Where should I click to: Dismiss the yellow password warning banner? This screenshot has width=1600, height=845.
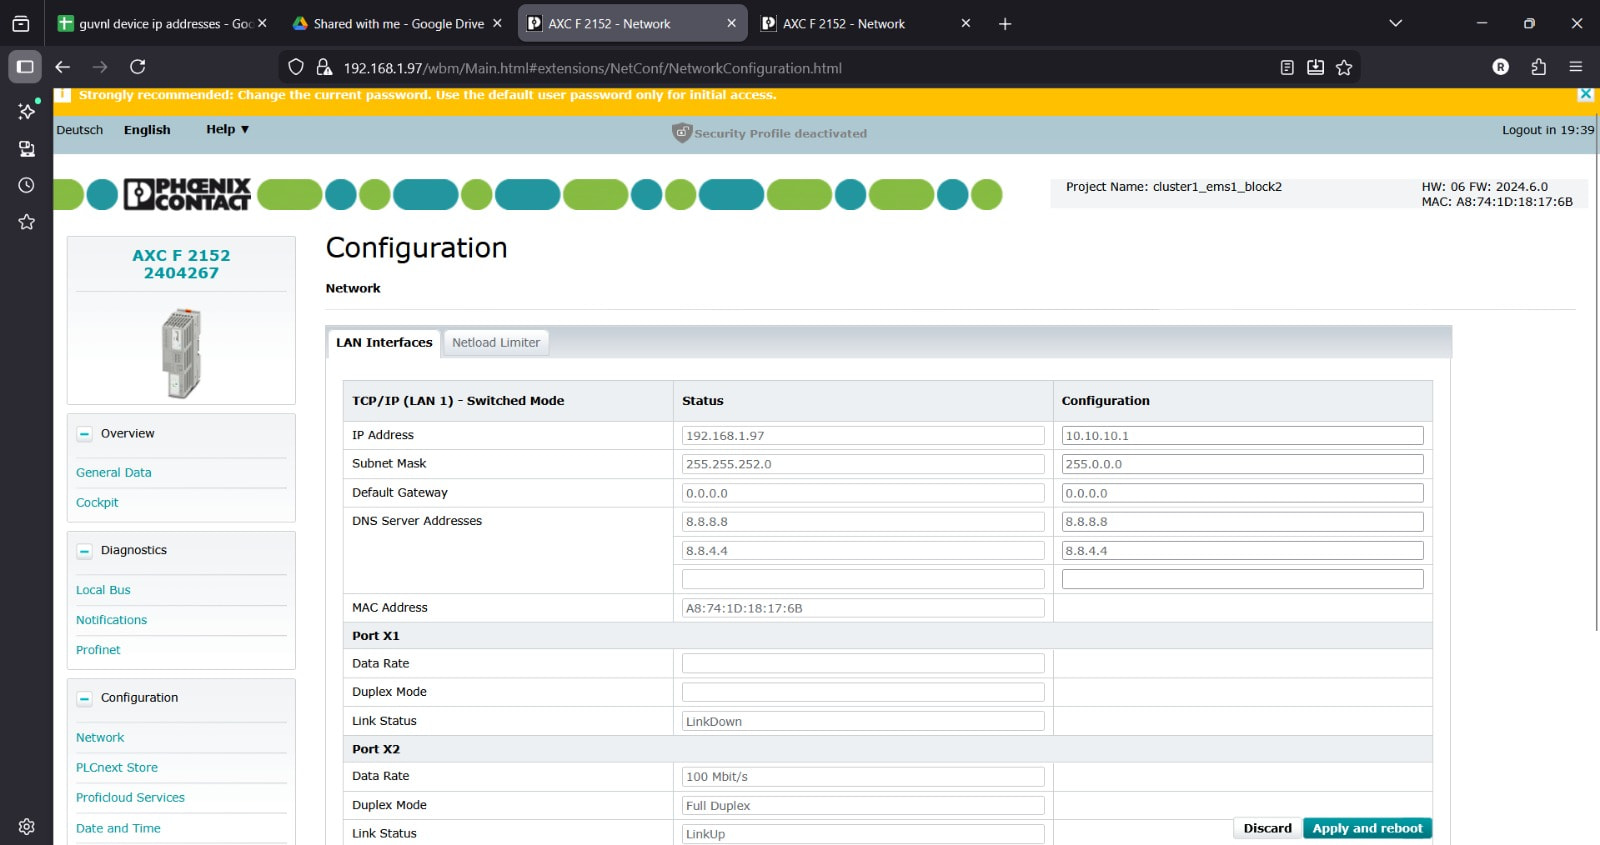coord(1585,94)
